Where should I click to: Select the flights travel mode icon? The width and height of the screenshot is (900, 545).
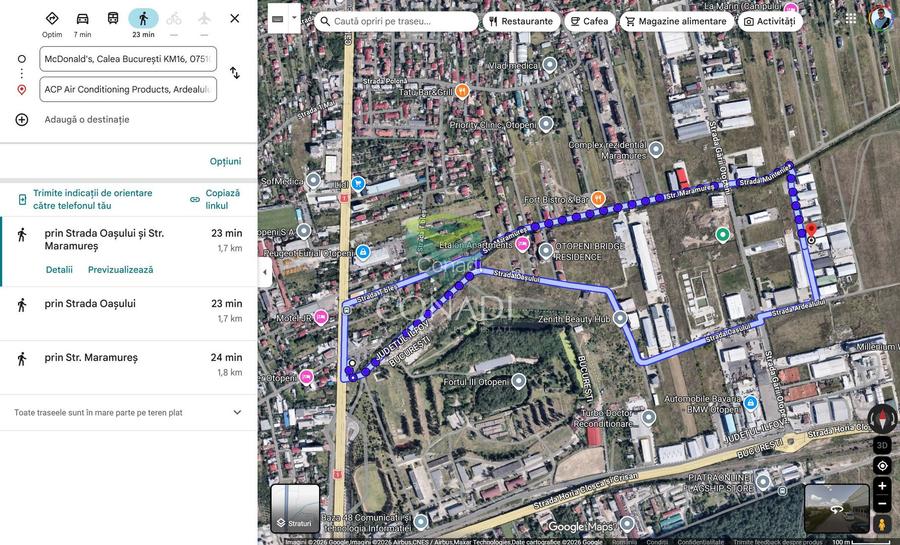[204, 18]
